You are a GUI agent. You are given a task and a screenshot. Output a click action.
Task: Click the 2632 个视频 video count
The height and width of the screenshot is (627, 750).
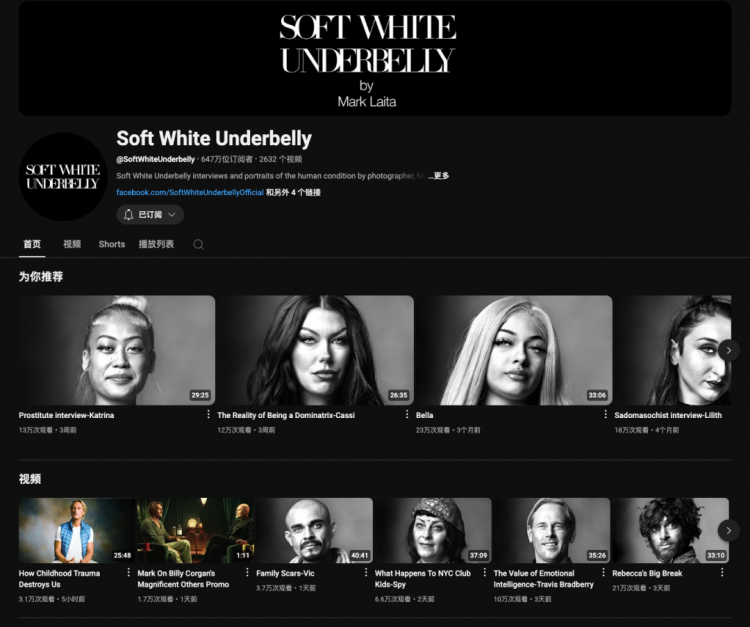pos(280,159)
